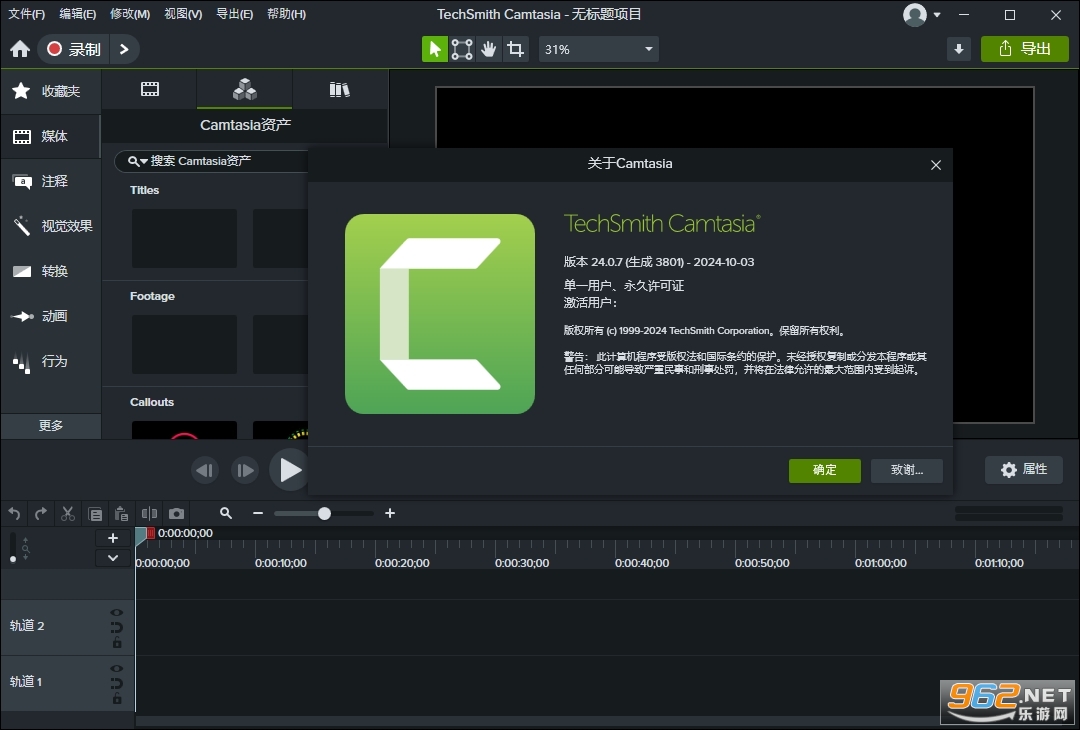Select the hand pan tool
The height and width of the screenshot is (730, 1080).
pos(488,49)
